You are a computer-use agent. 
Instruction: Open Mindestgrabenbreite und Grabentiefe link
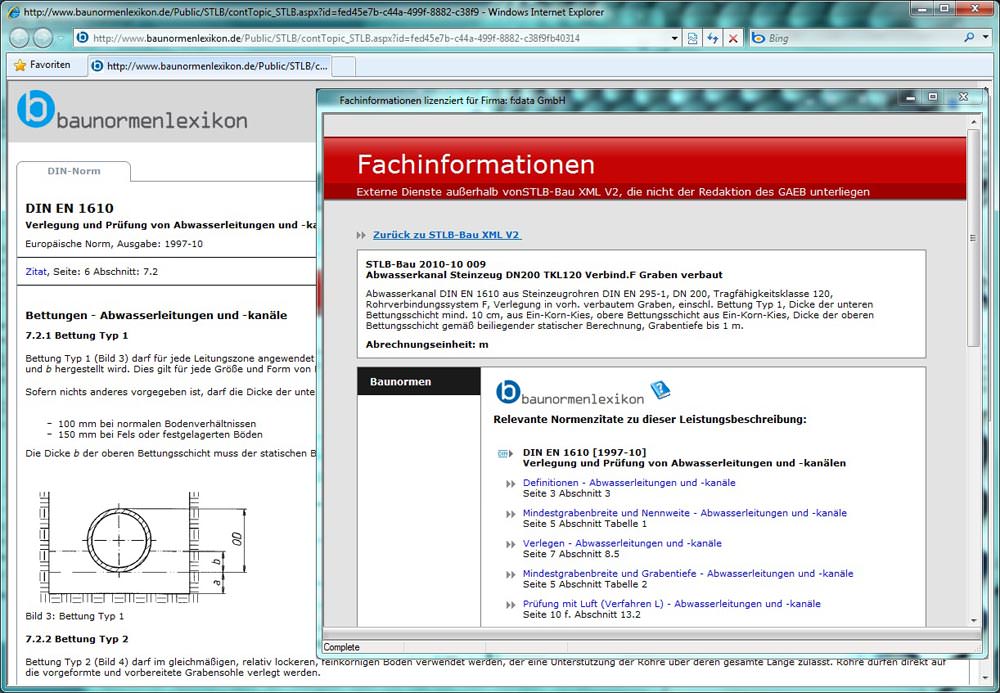click(x=688, y=573)
